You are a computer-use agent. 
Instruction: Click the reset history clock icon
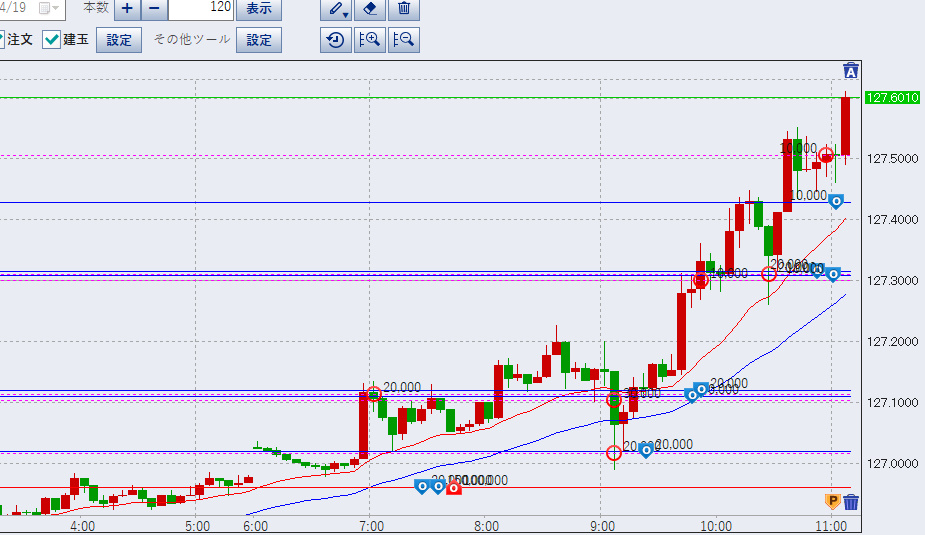(x=337, y=40)
